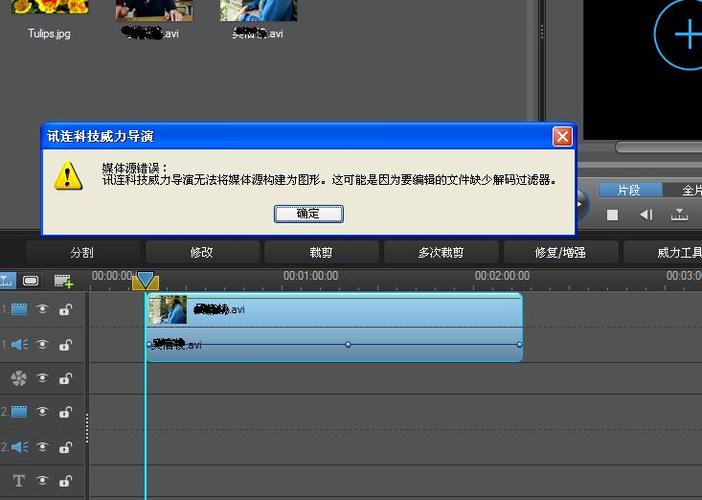Click the preview position slider bar
702x500 pixels.
659,147
